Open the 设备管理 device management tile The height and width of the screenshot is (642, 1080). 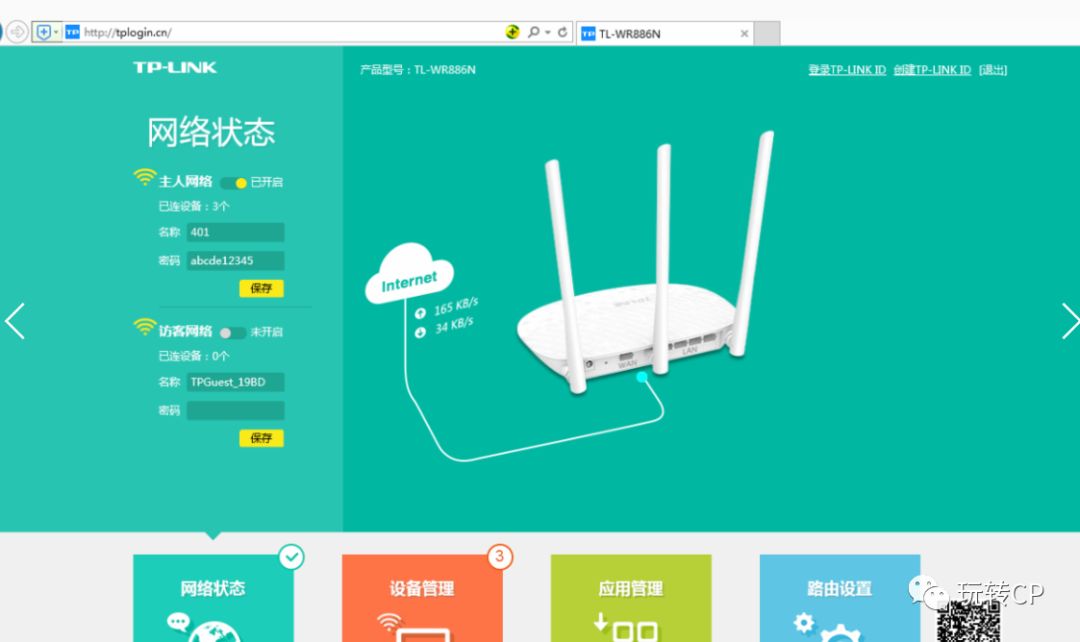(422, 598)
